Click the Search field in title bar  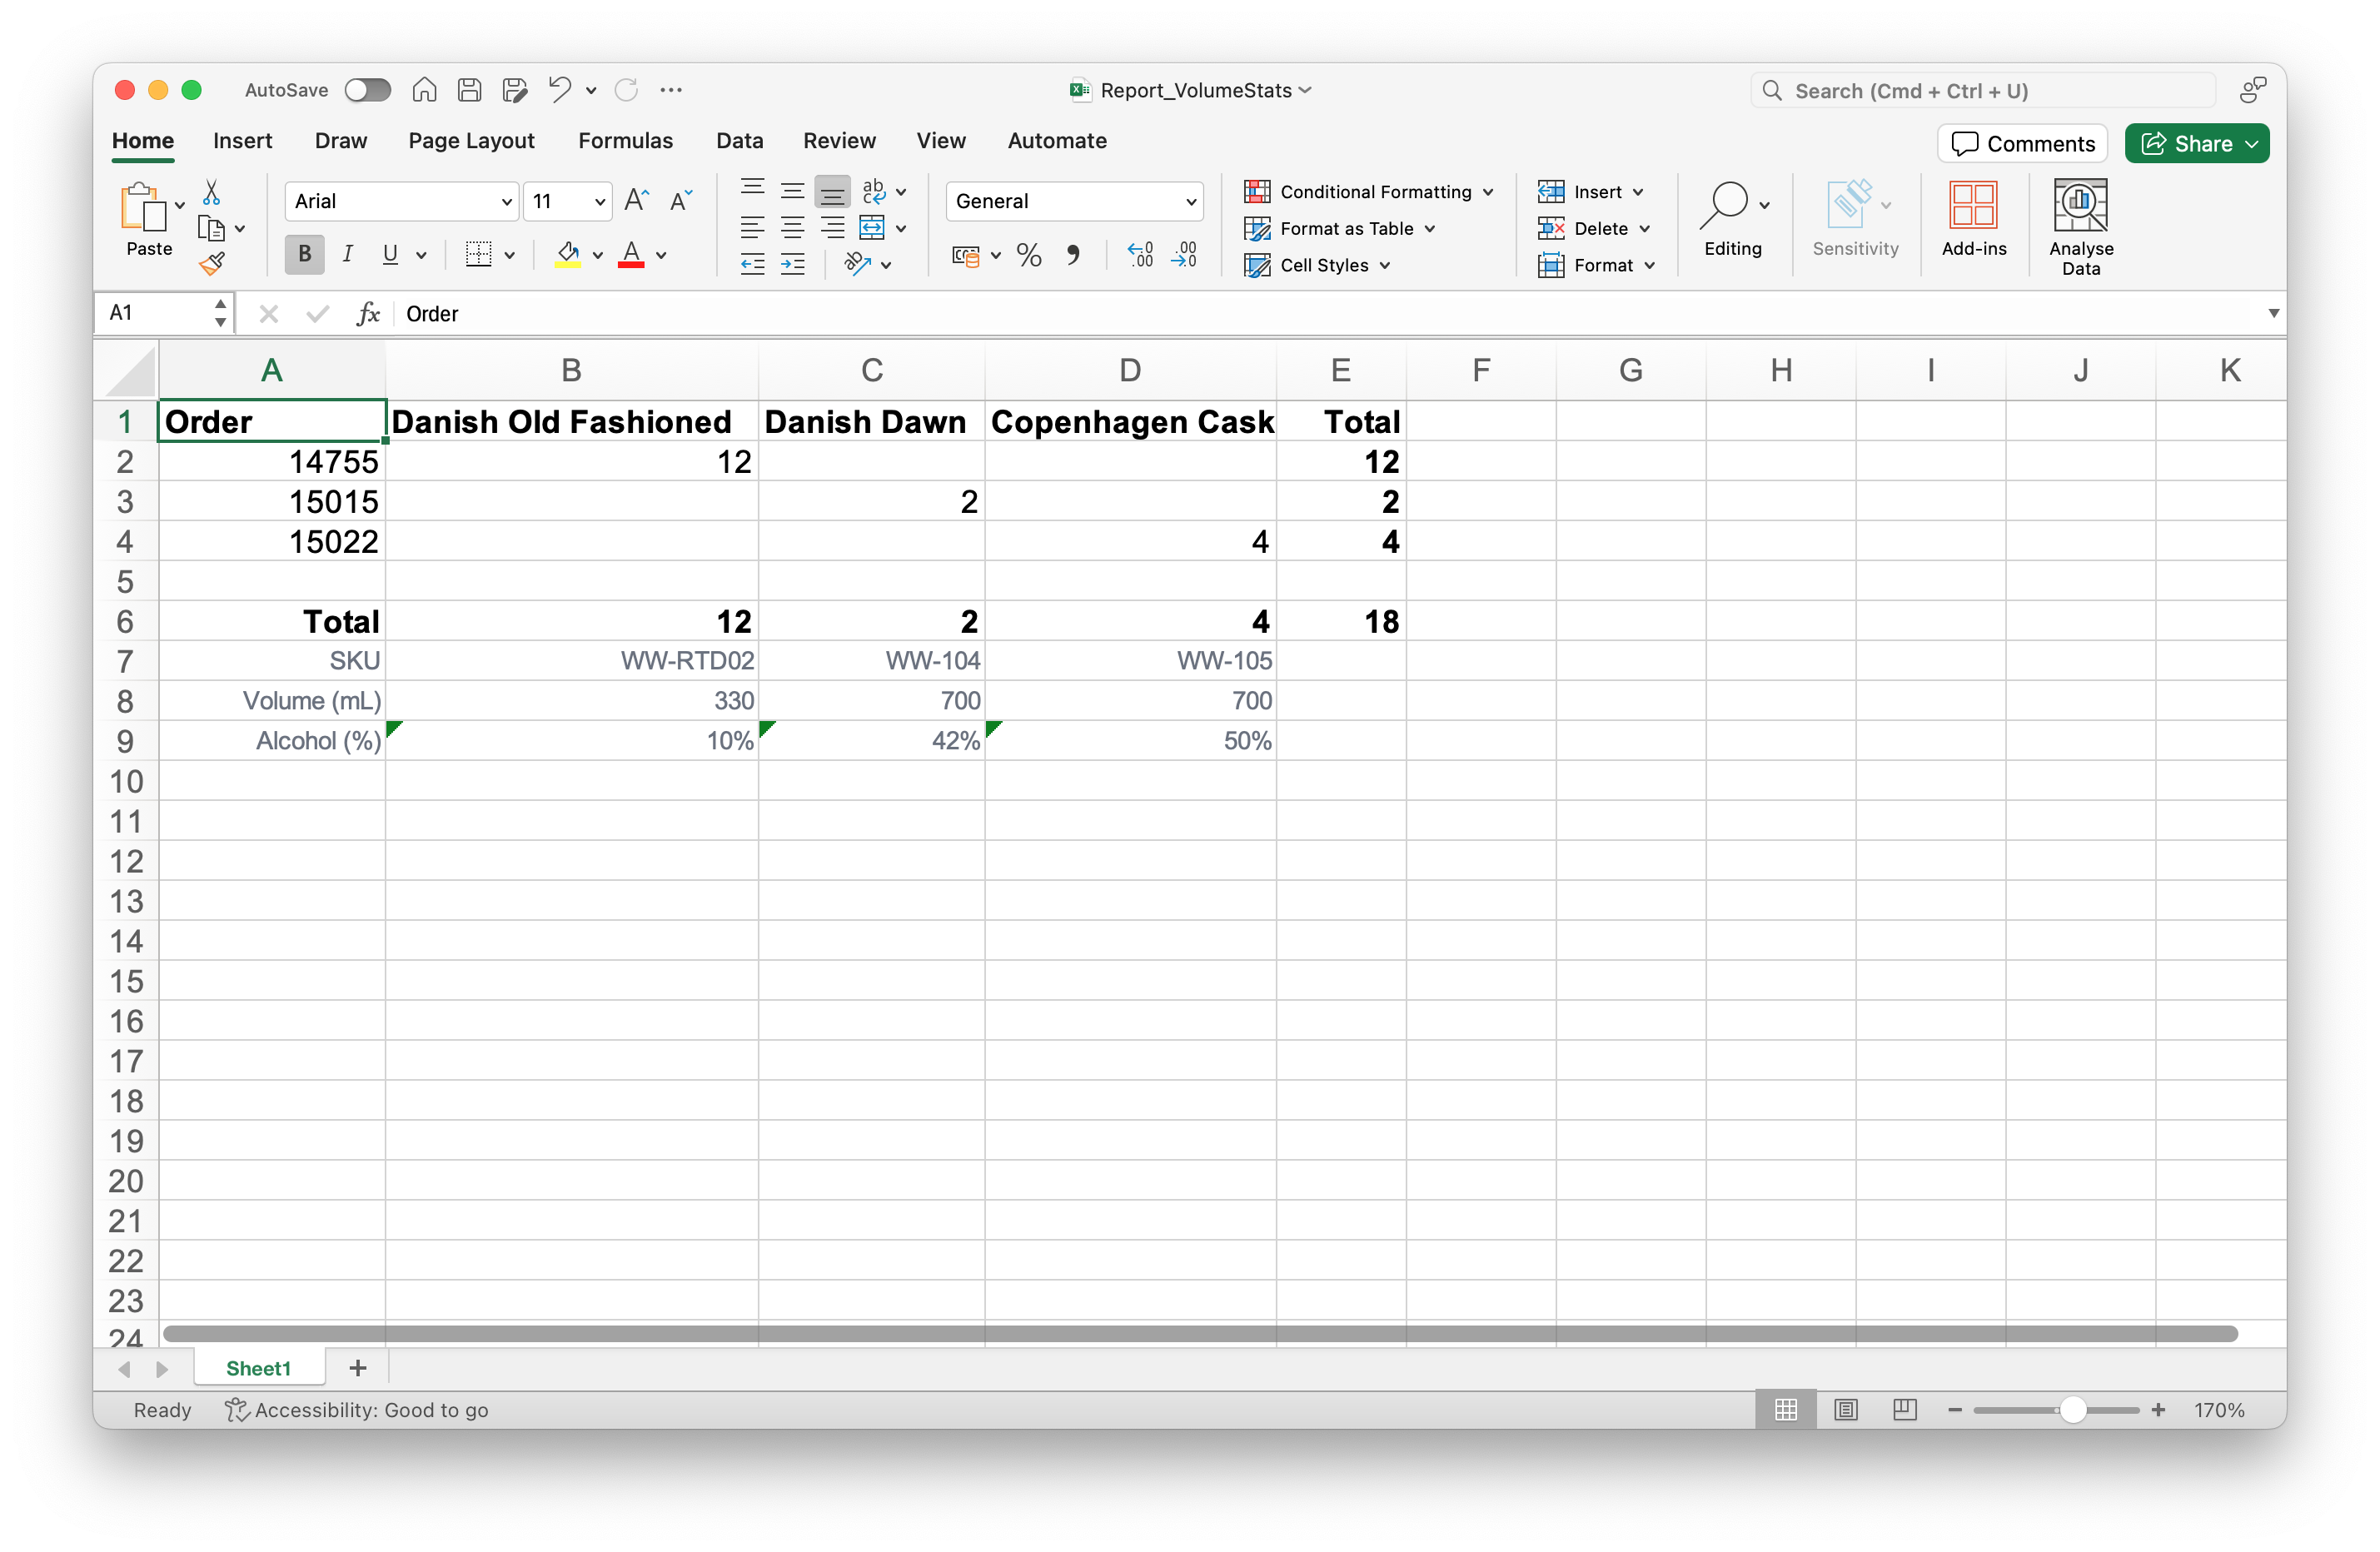point(1982,91)
